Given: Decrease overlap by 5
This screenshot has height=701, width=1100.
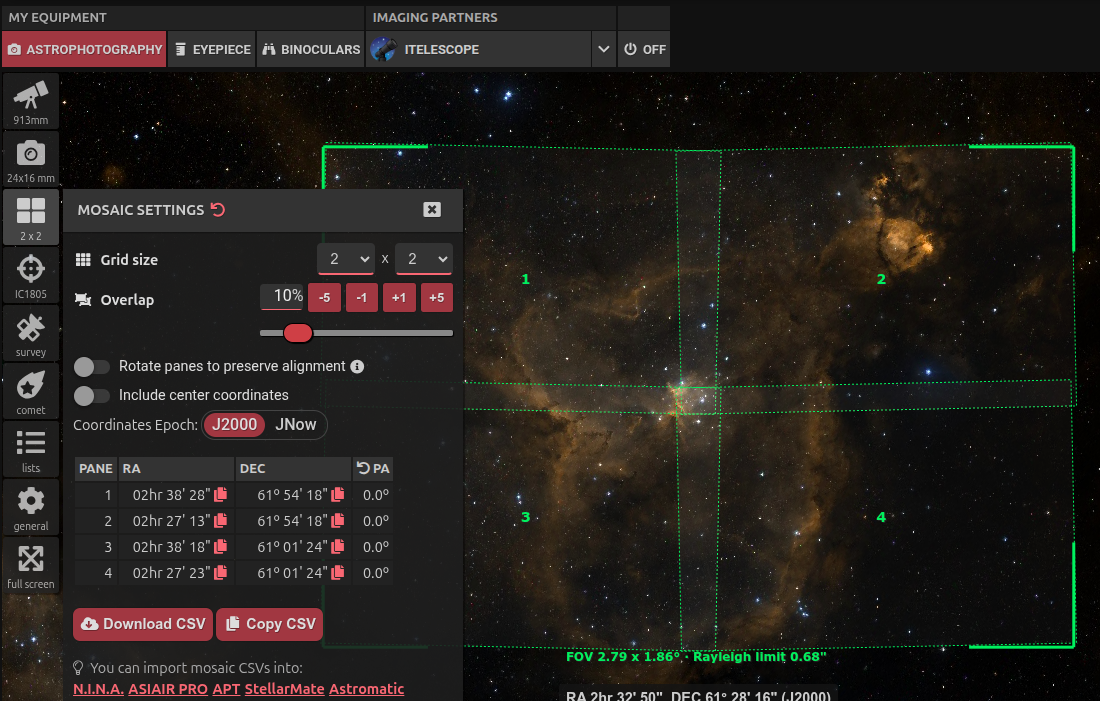Looking at the screenshot, I should tap(324, 298).
